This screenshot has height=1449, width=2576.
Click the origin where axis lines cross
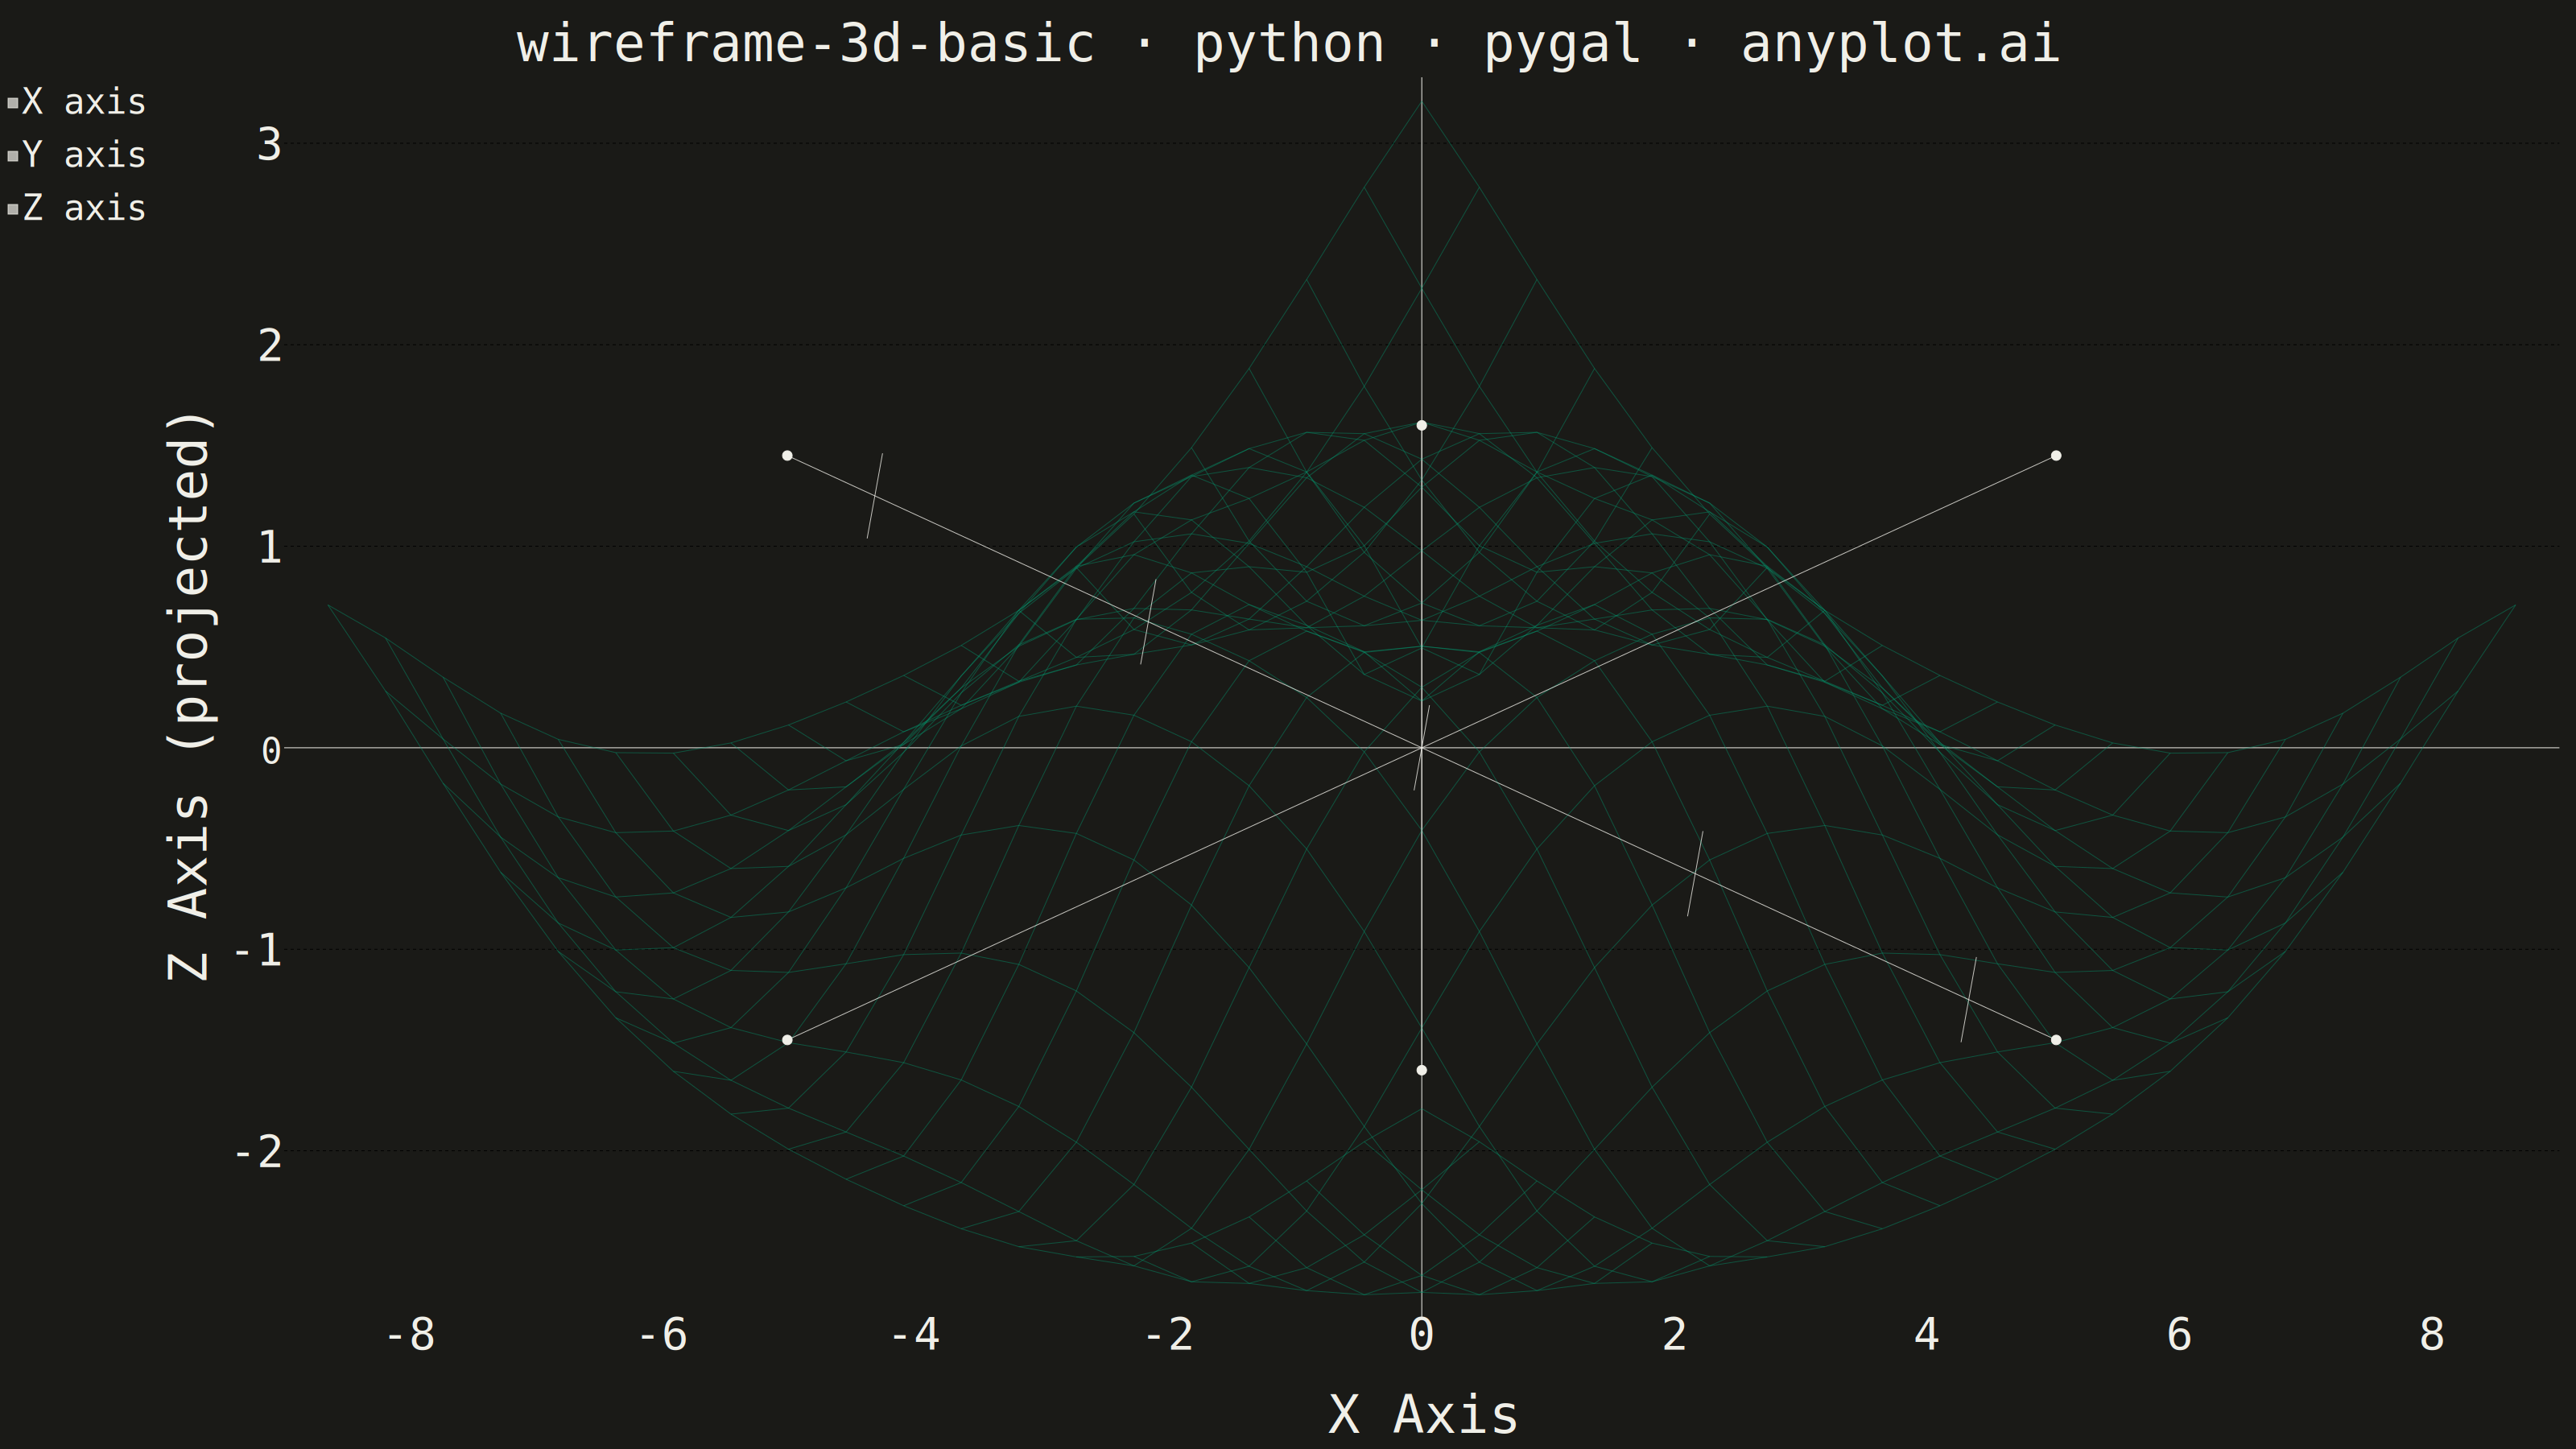(x=1421, y=747)
